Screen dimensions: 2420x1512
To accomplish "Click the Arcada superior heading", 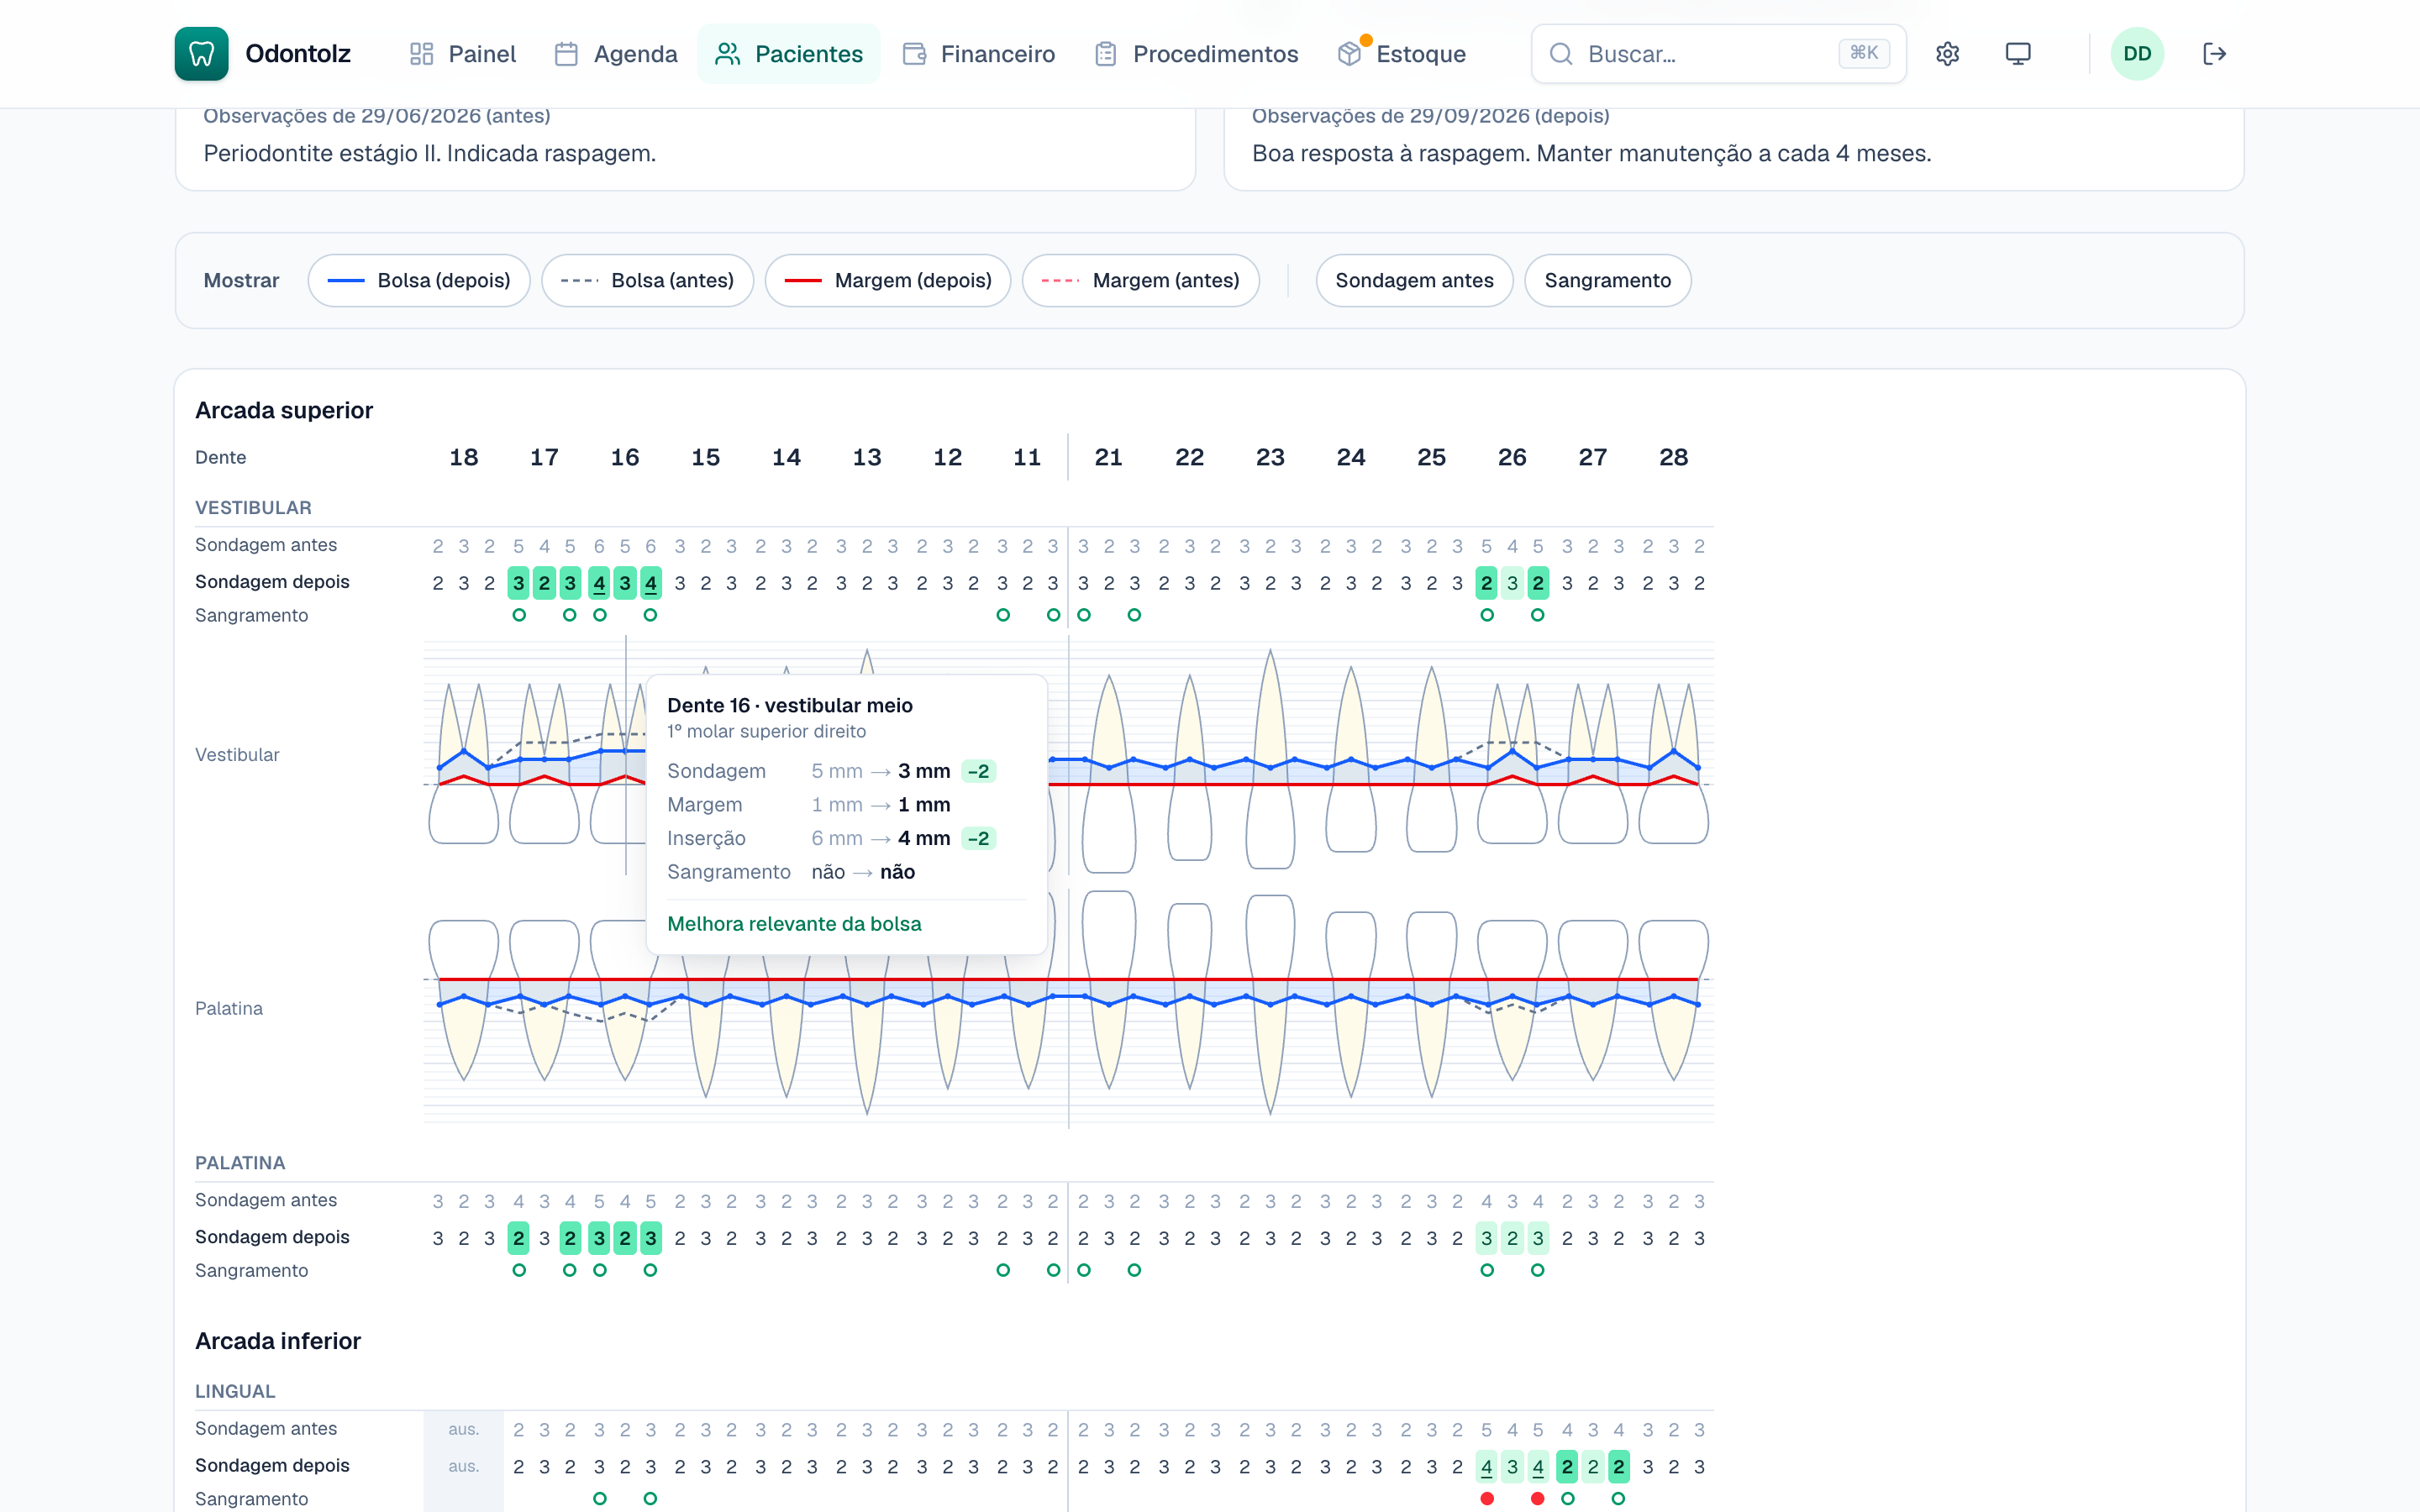I will coord(284,410).
